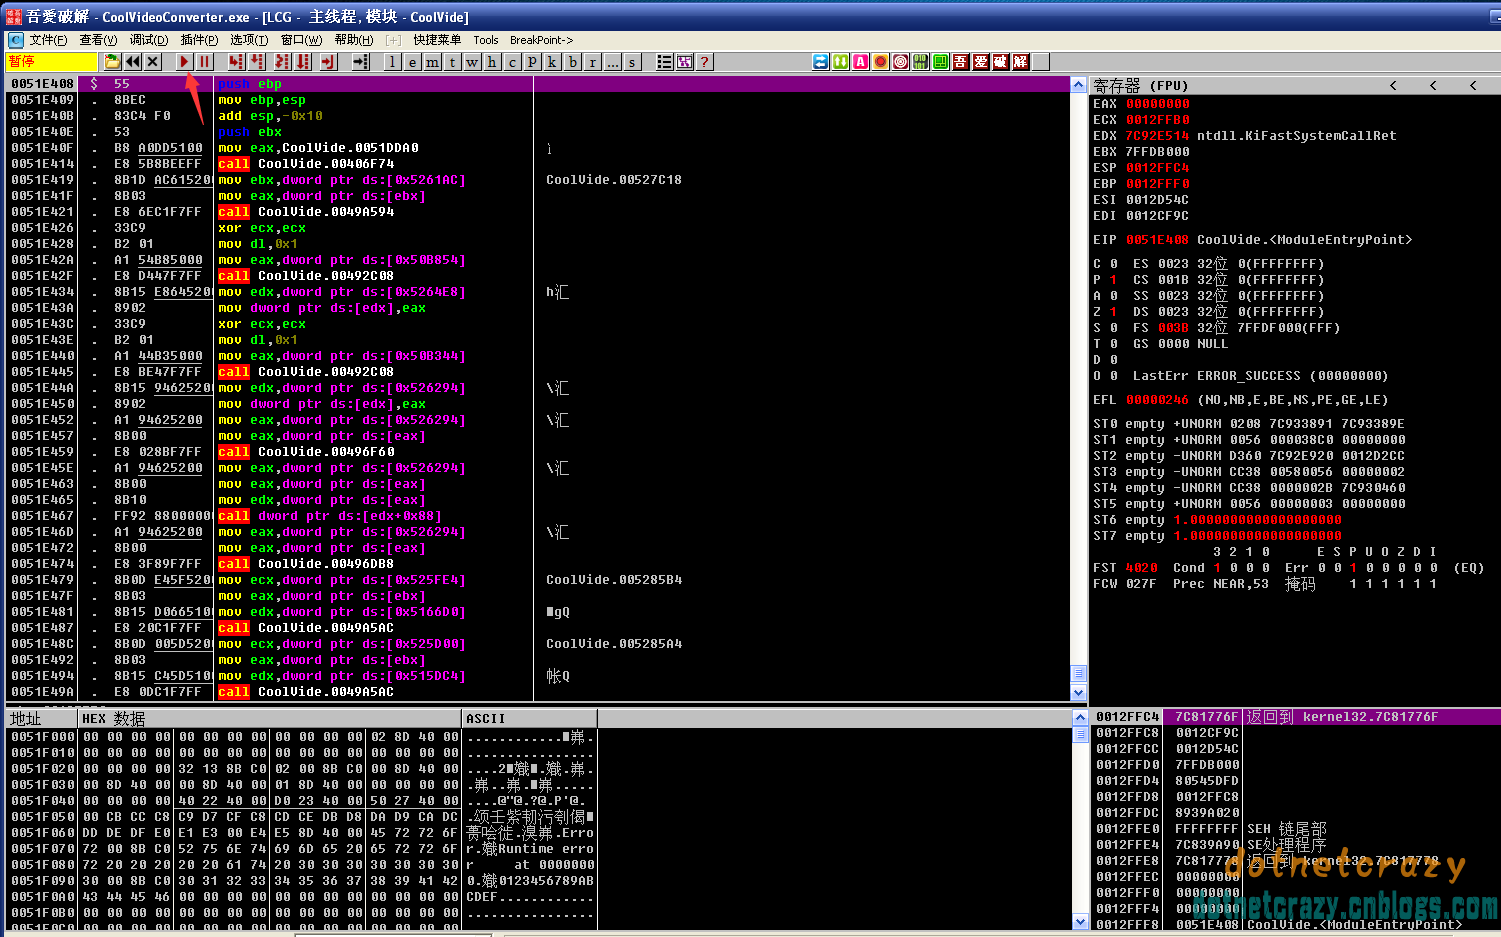Open the 帮助(H) menu
Screen dimensions: 1501x937
coord(354,40)
